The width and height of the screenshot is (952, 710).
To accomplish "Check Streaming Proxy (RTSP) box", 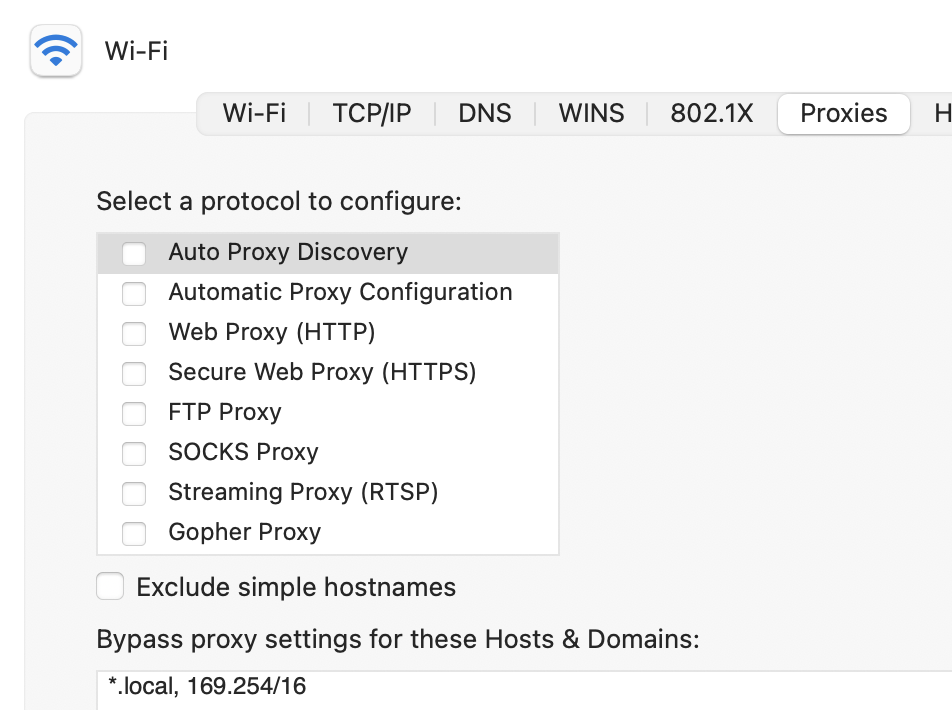I will [x=134, y=494].
